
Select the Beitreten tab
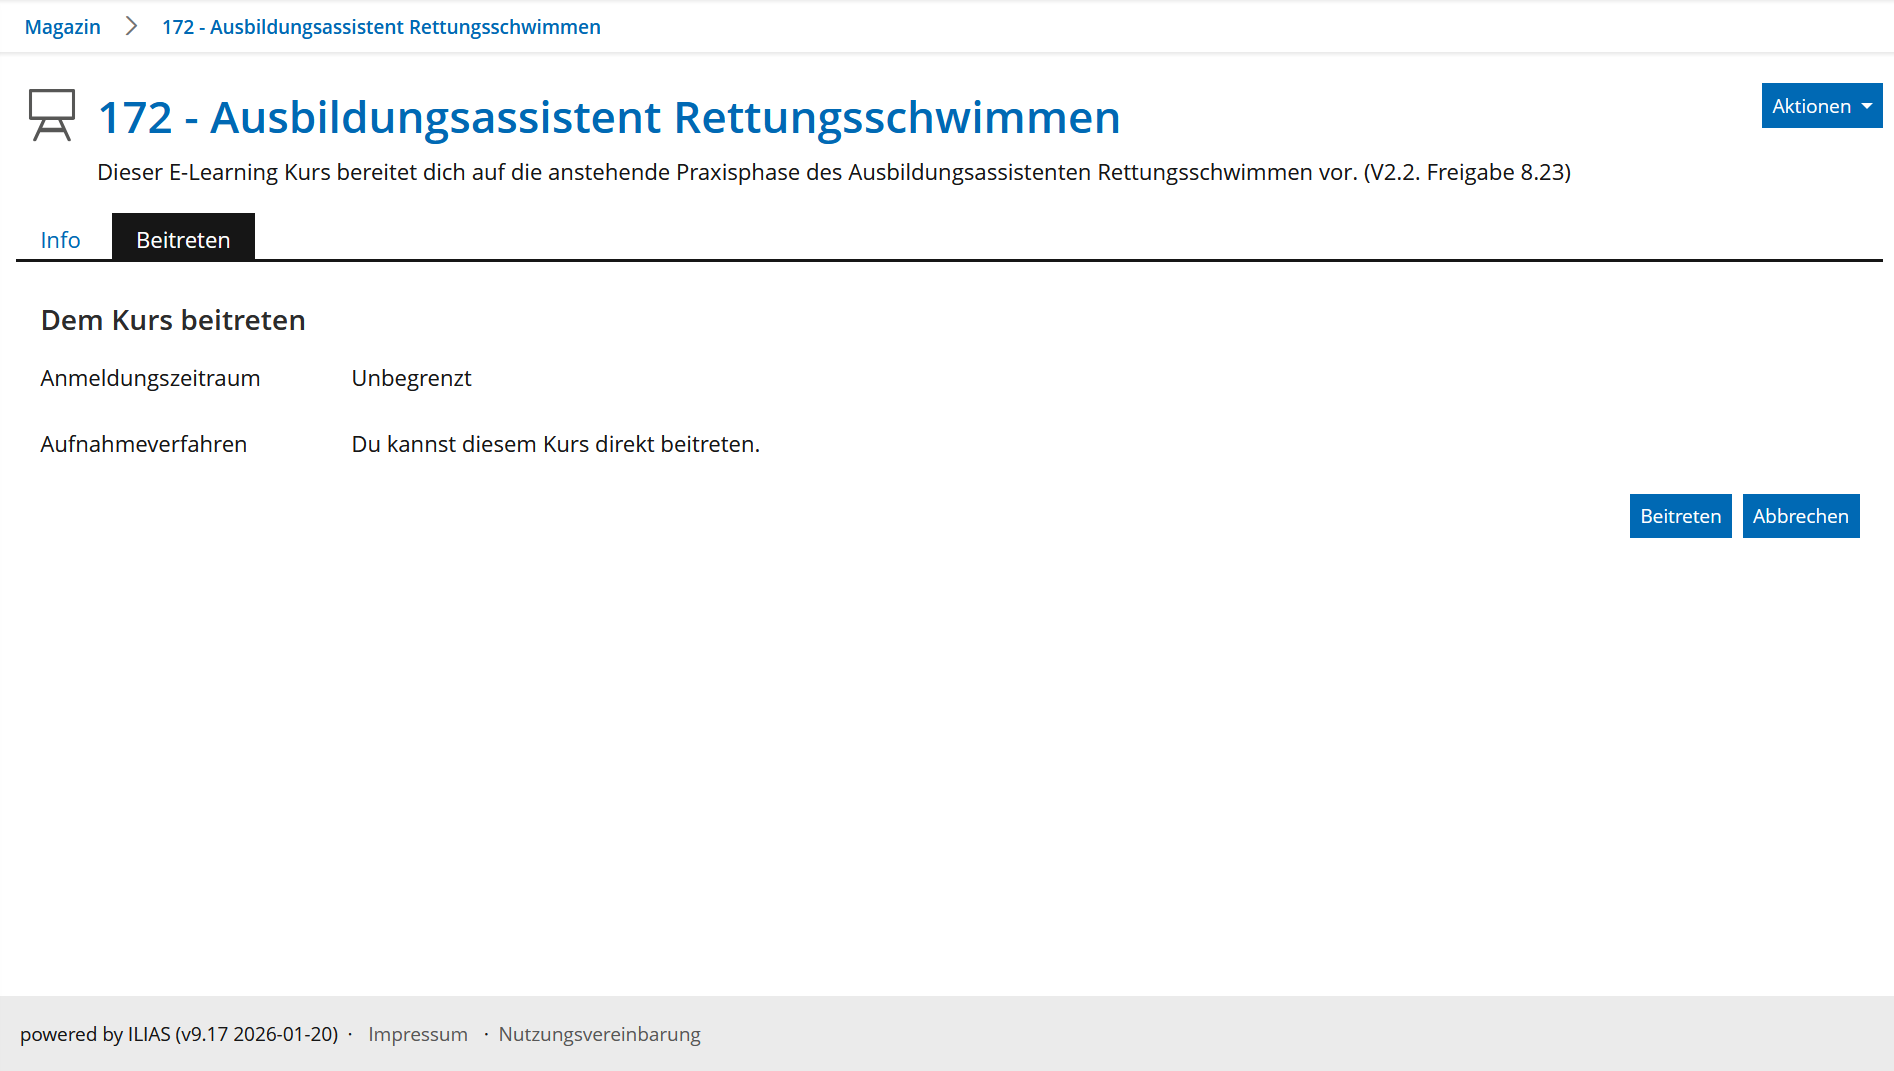click(183, 240)
